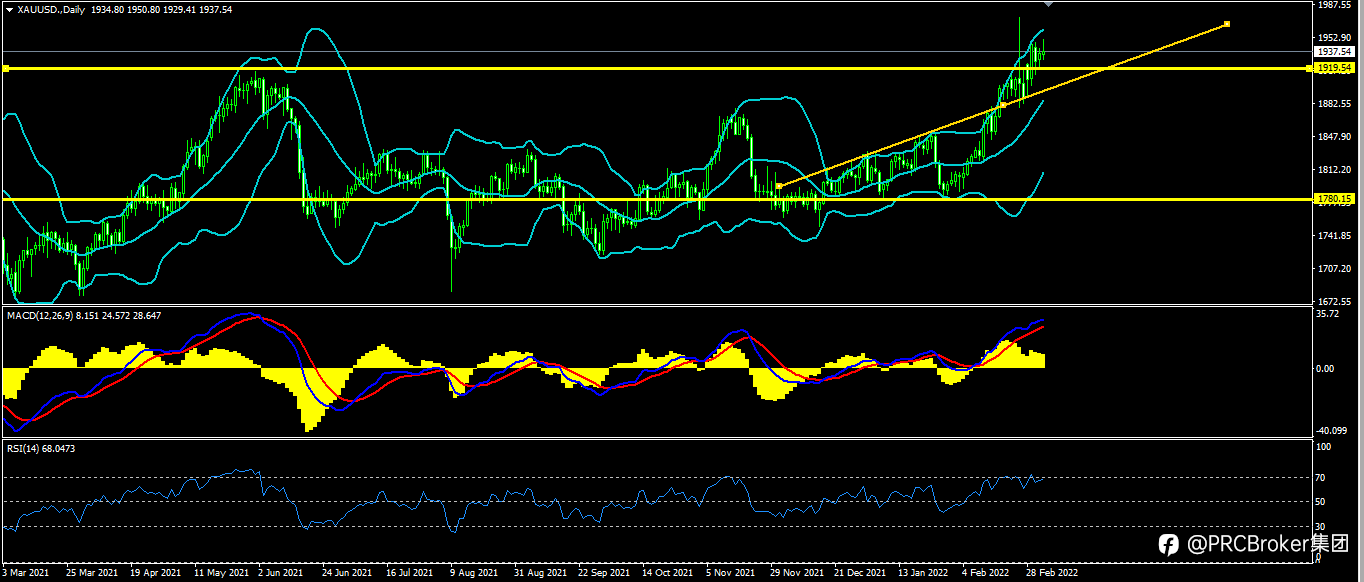Click the gray chart shift triangle marker
Viewport: 1364px width, 582px height.
(1048, 6)
